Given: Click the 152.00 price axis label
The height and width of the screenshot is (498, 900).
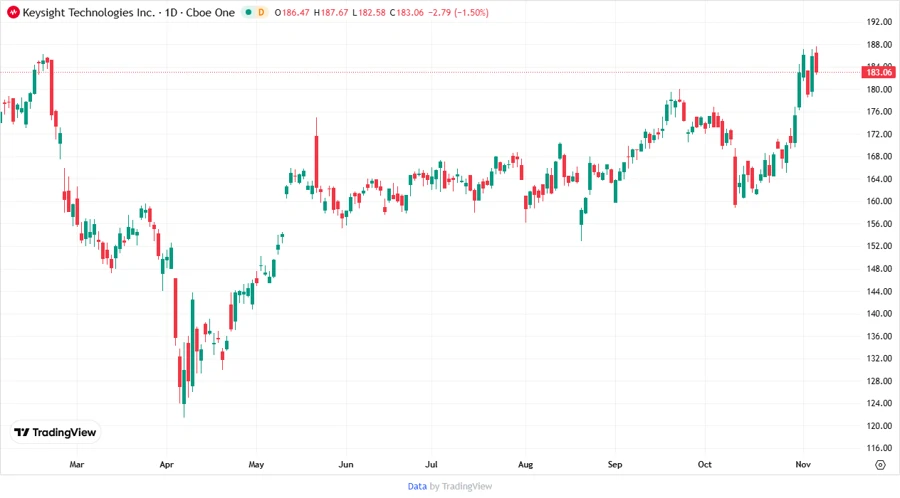Looking at the screenshot, I should click(x=879, y=246).
